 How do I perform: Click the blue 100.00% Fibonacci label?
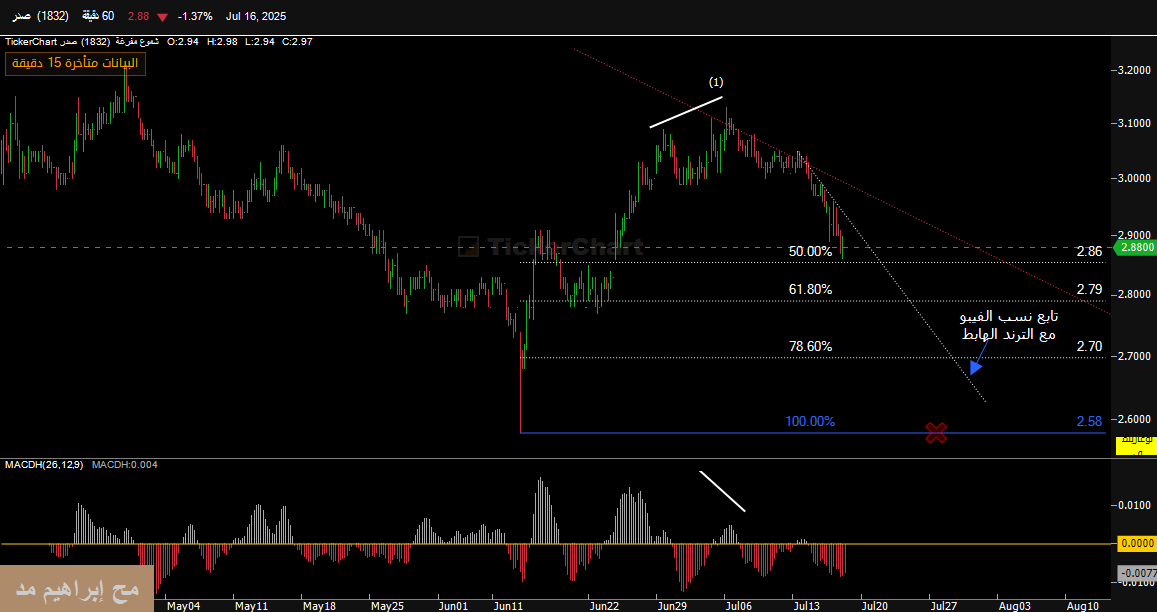(x=810, y=422)
